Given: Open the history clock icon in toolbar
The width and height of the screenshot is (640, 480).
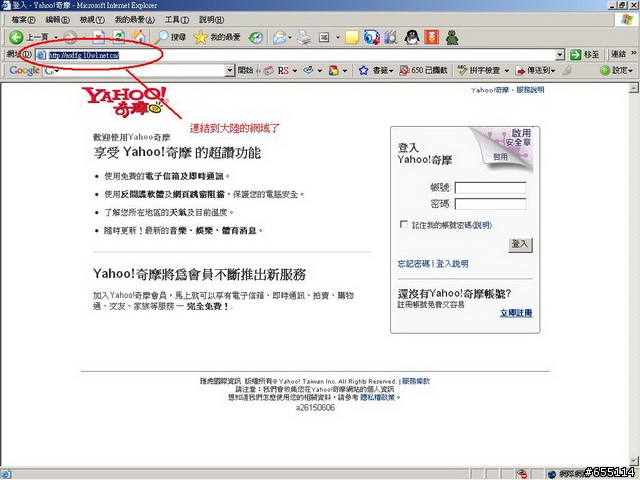Looking at the screenshot, I should pos(256,38).
